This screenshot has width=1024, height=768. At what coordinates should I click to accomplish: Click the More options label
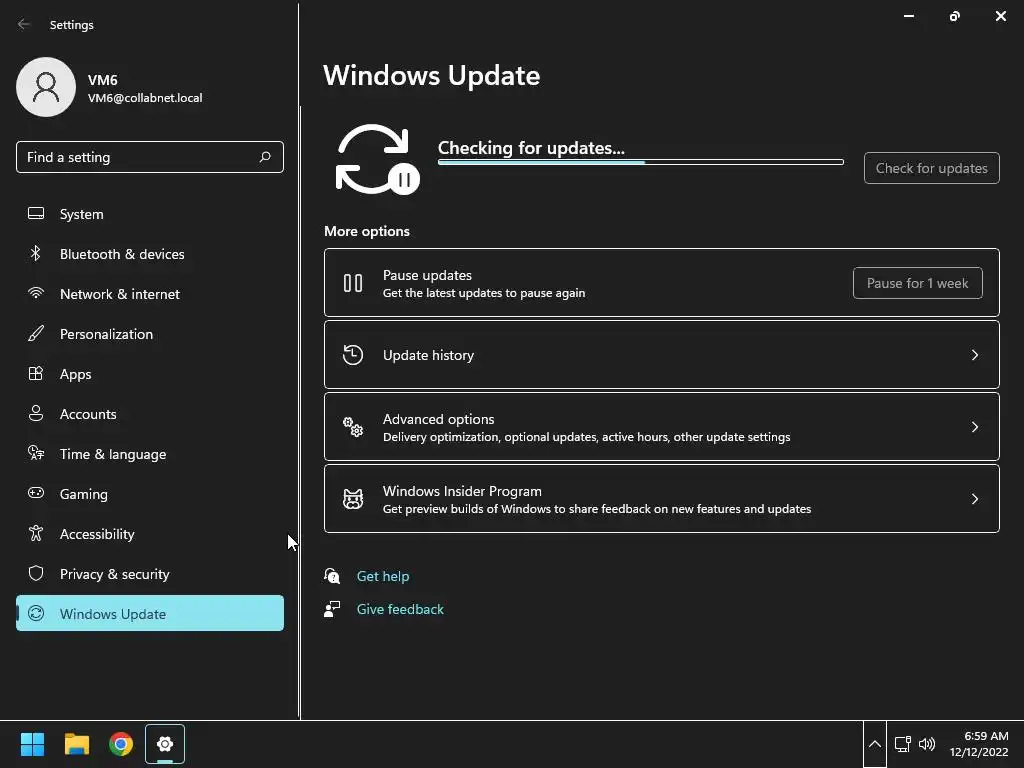[x=367, y=231]
